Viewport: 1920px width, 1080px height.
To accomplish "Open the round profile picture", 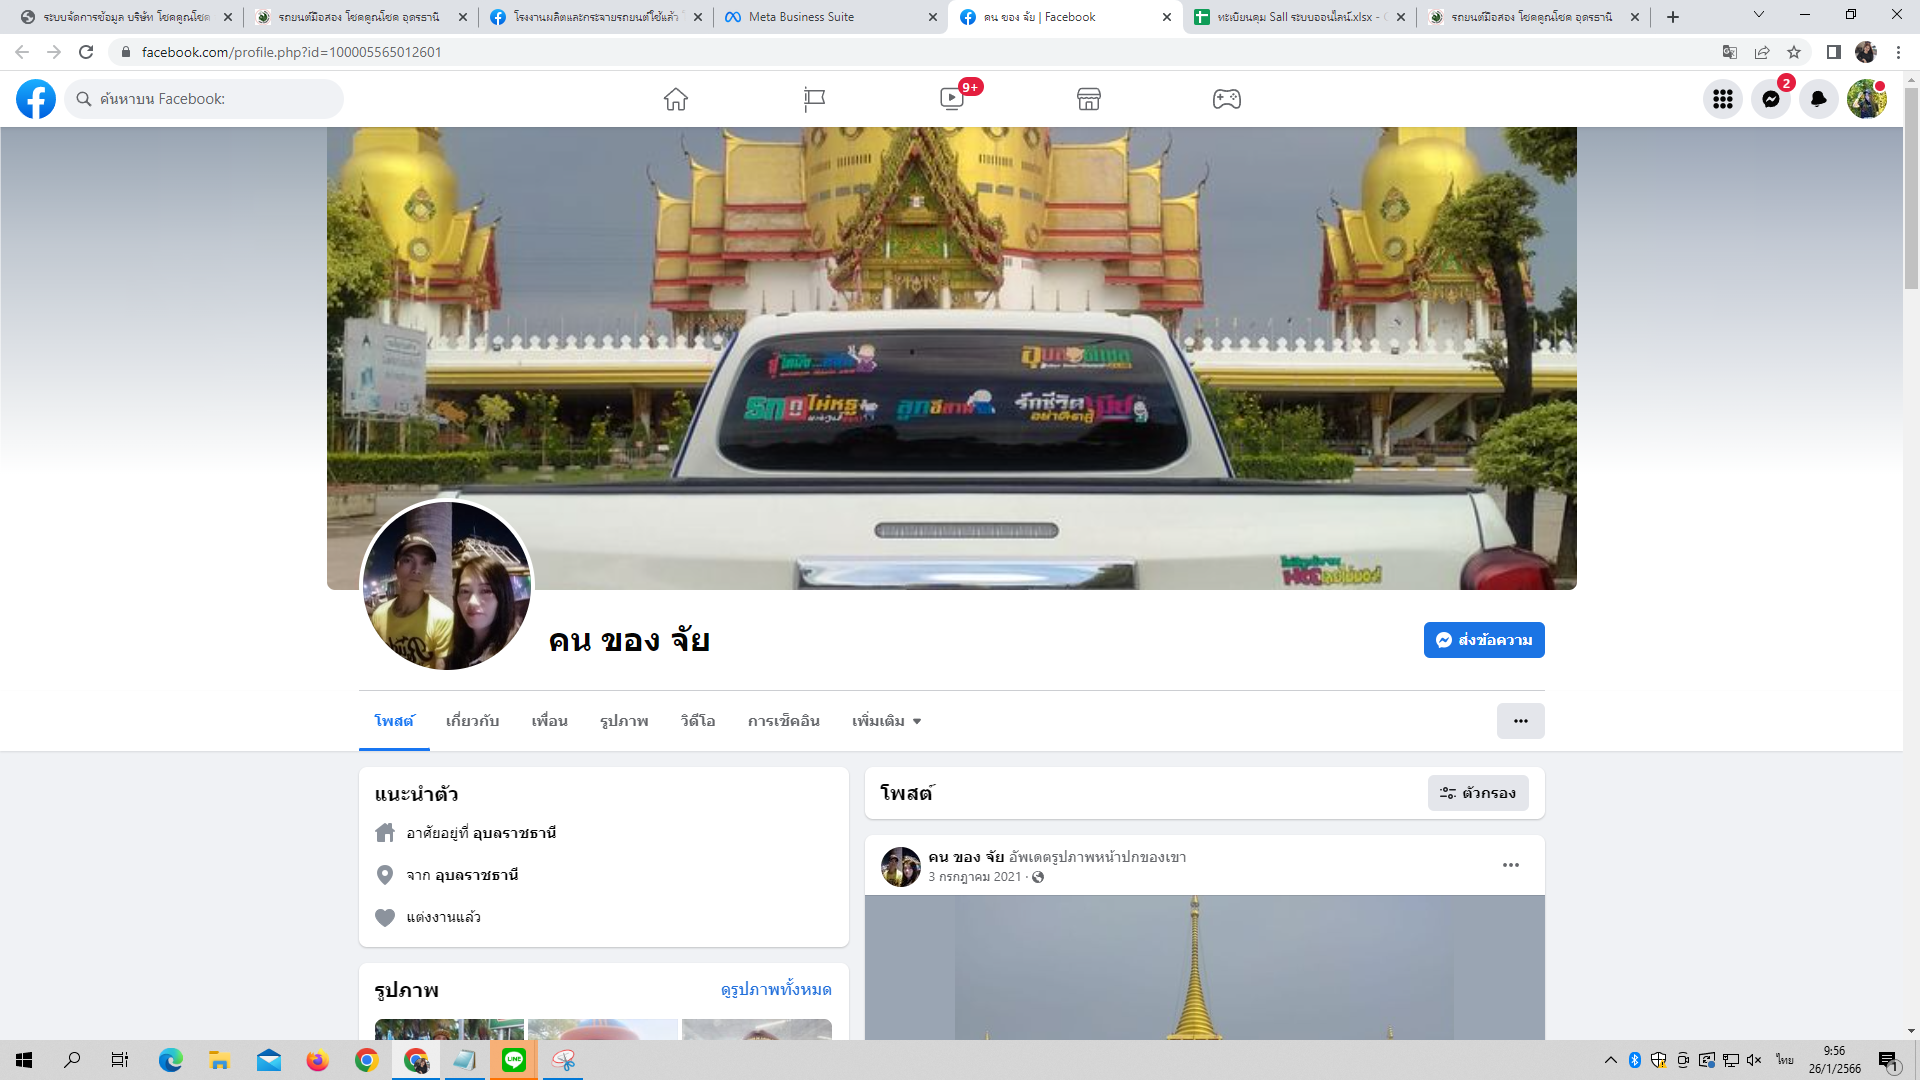I will pos(447,586).
